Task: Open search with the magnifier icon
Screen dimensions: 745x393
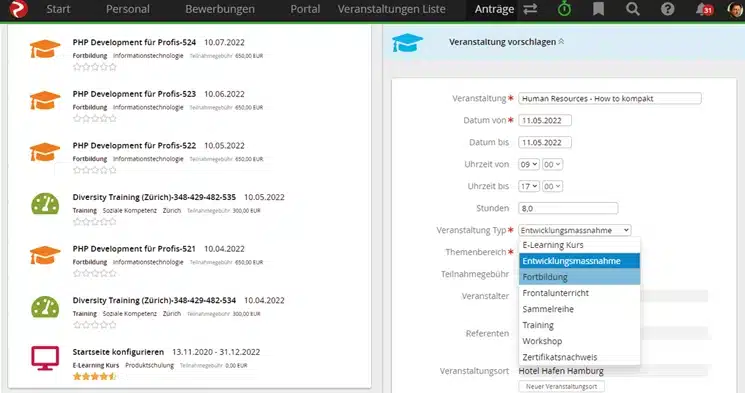Action: point(632,9)
